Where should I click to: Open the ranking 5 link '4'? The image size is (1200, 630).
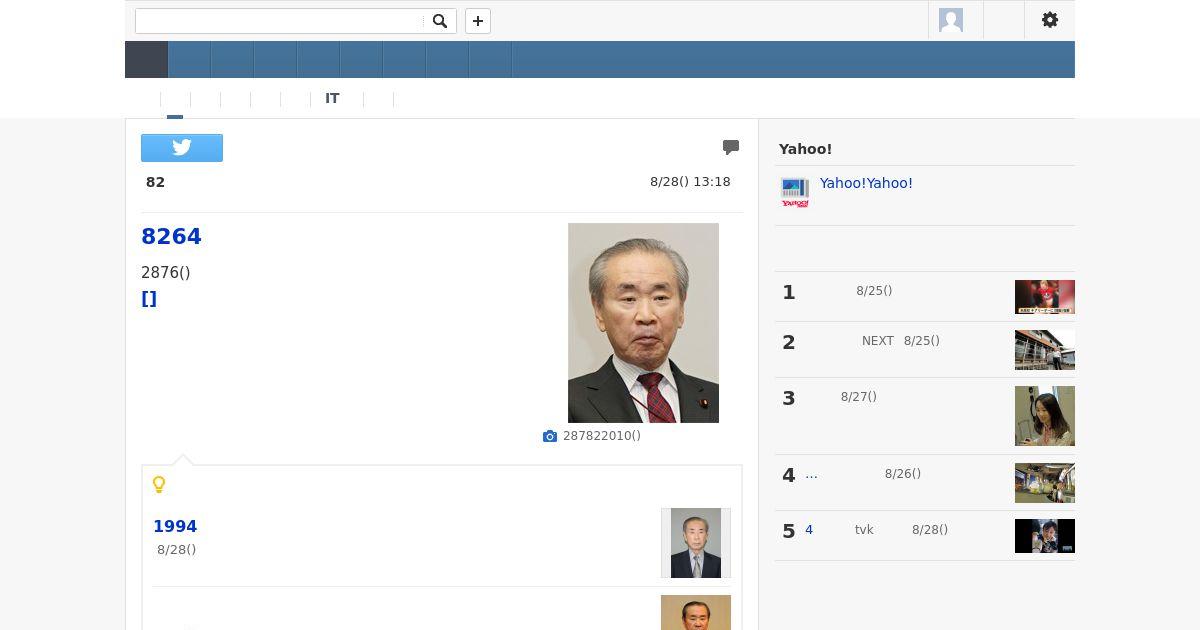[809, 530]
